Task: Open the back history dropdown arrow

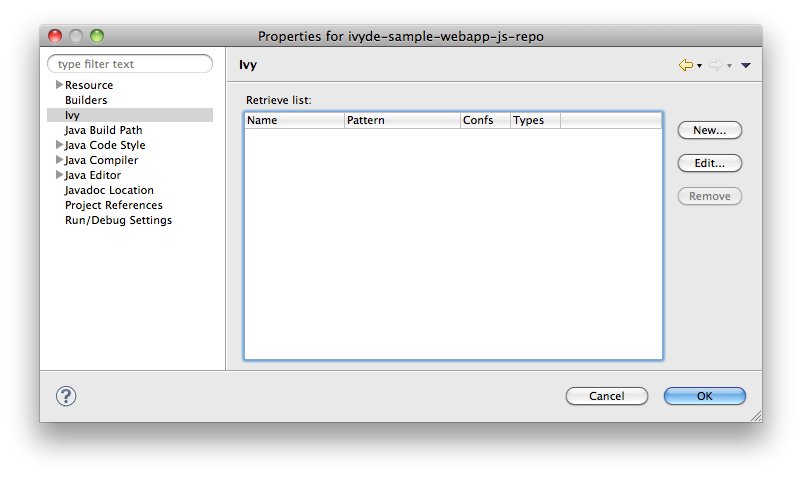Action: point(700,66)
